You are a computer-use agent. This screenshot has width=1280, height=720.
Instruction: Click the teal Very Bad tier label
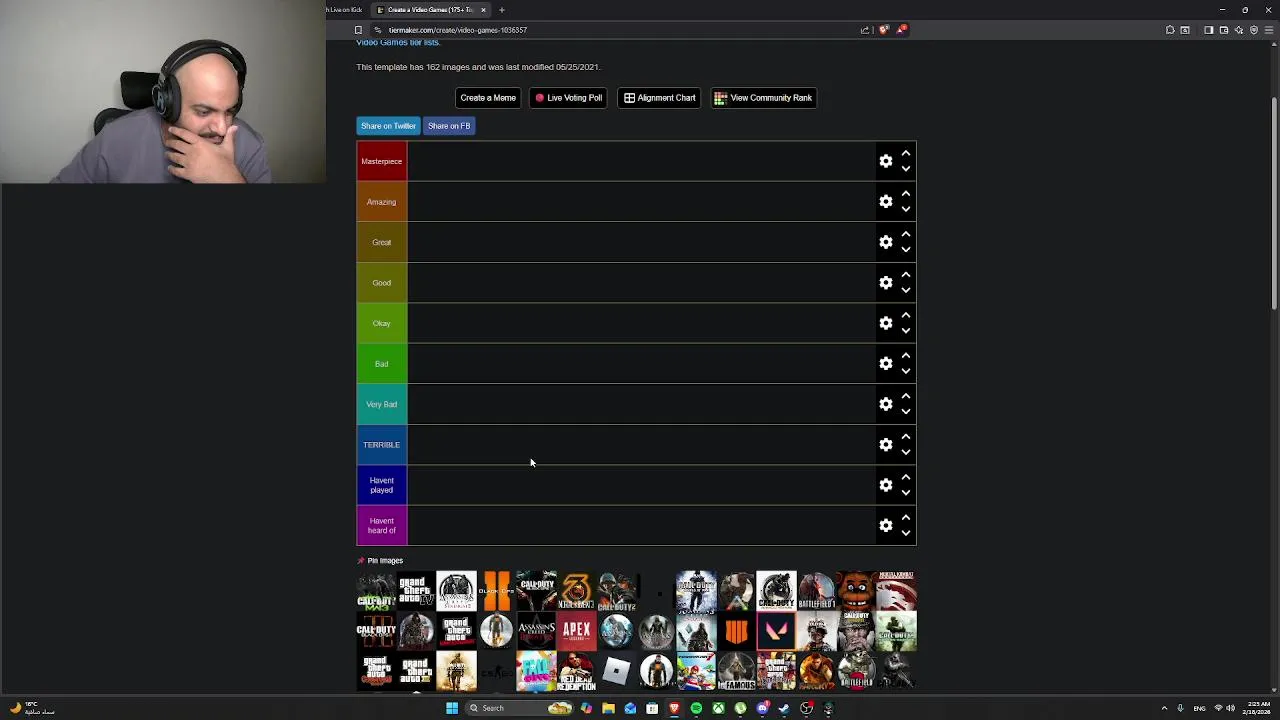(382, 404)
